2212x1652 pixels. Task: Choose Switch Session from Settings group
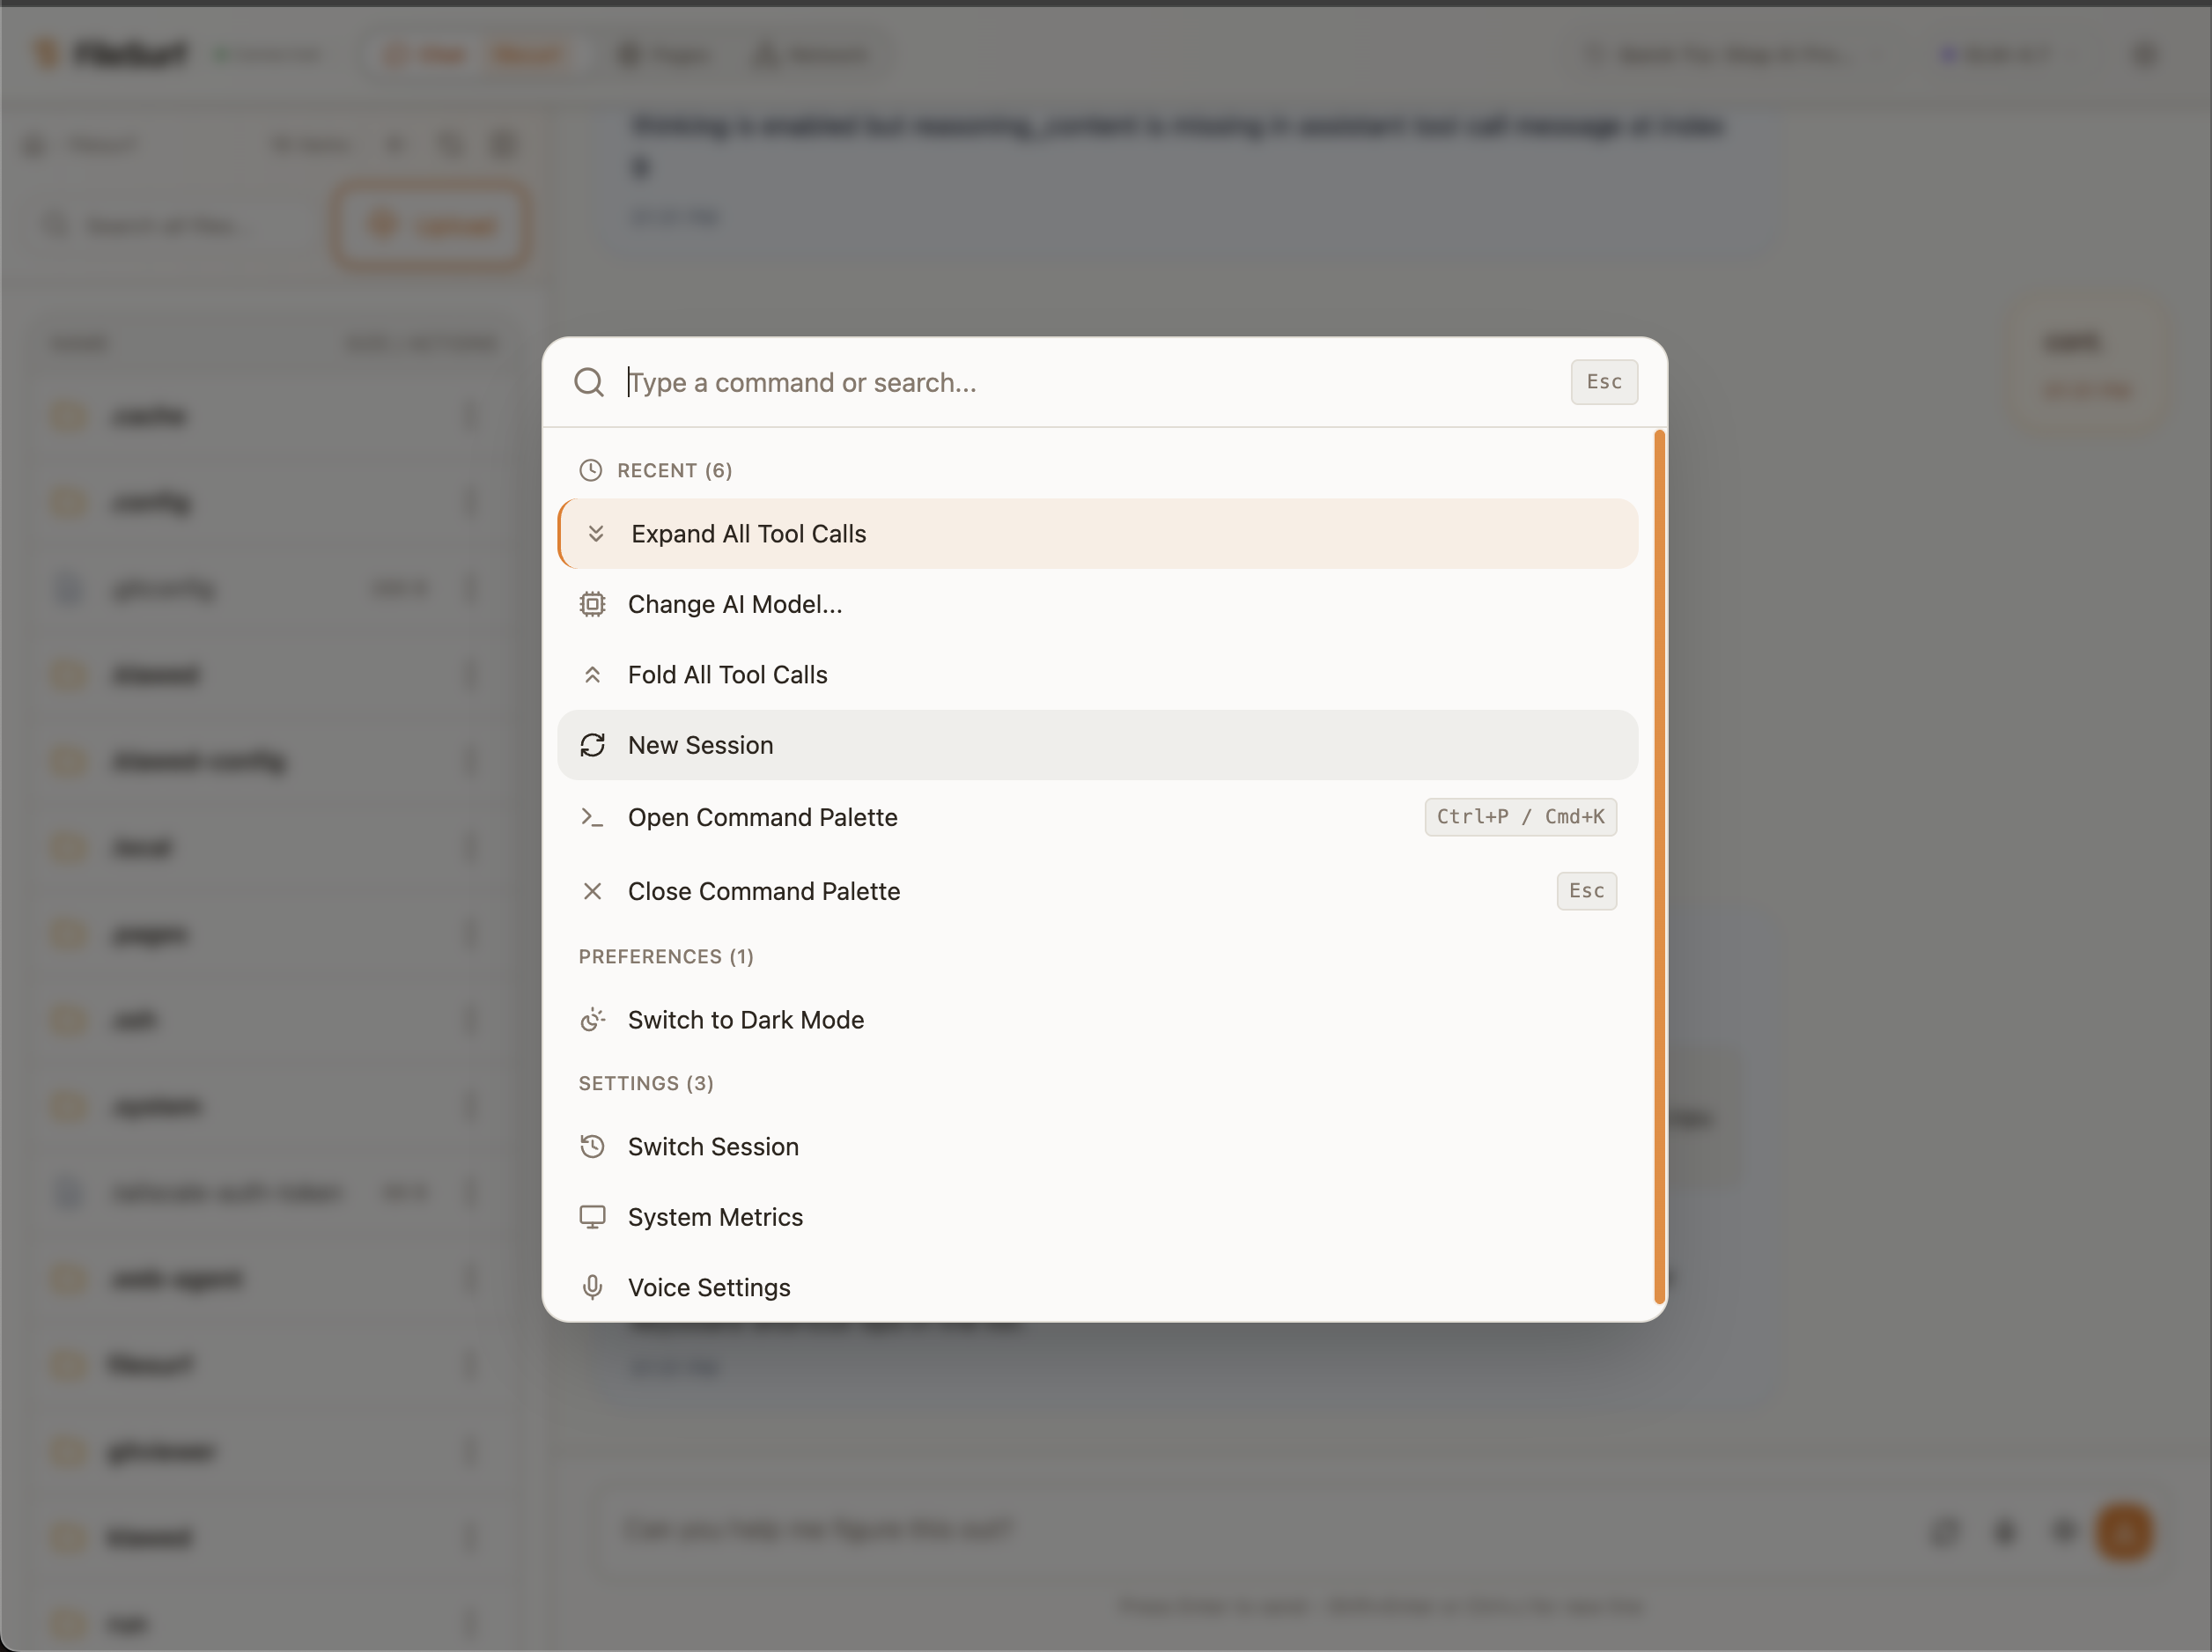(x=713, y=1146)
